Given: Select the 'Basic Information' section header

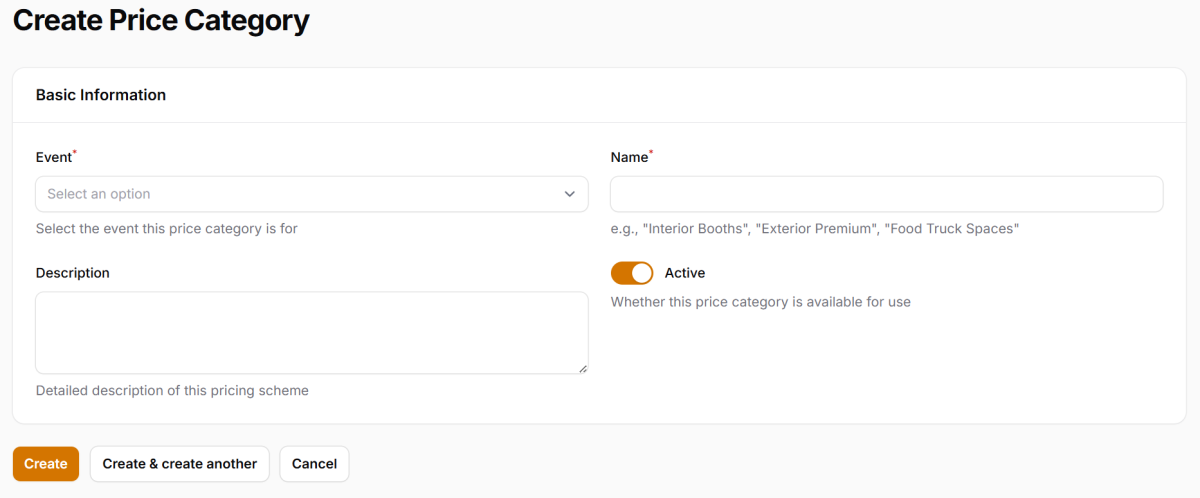Looking at the screenshot, I should (101, 95).
